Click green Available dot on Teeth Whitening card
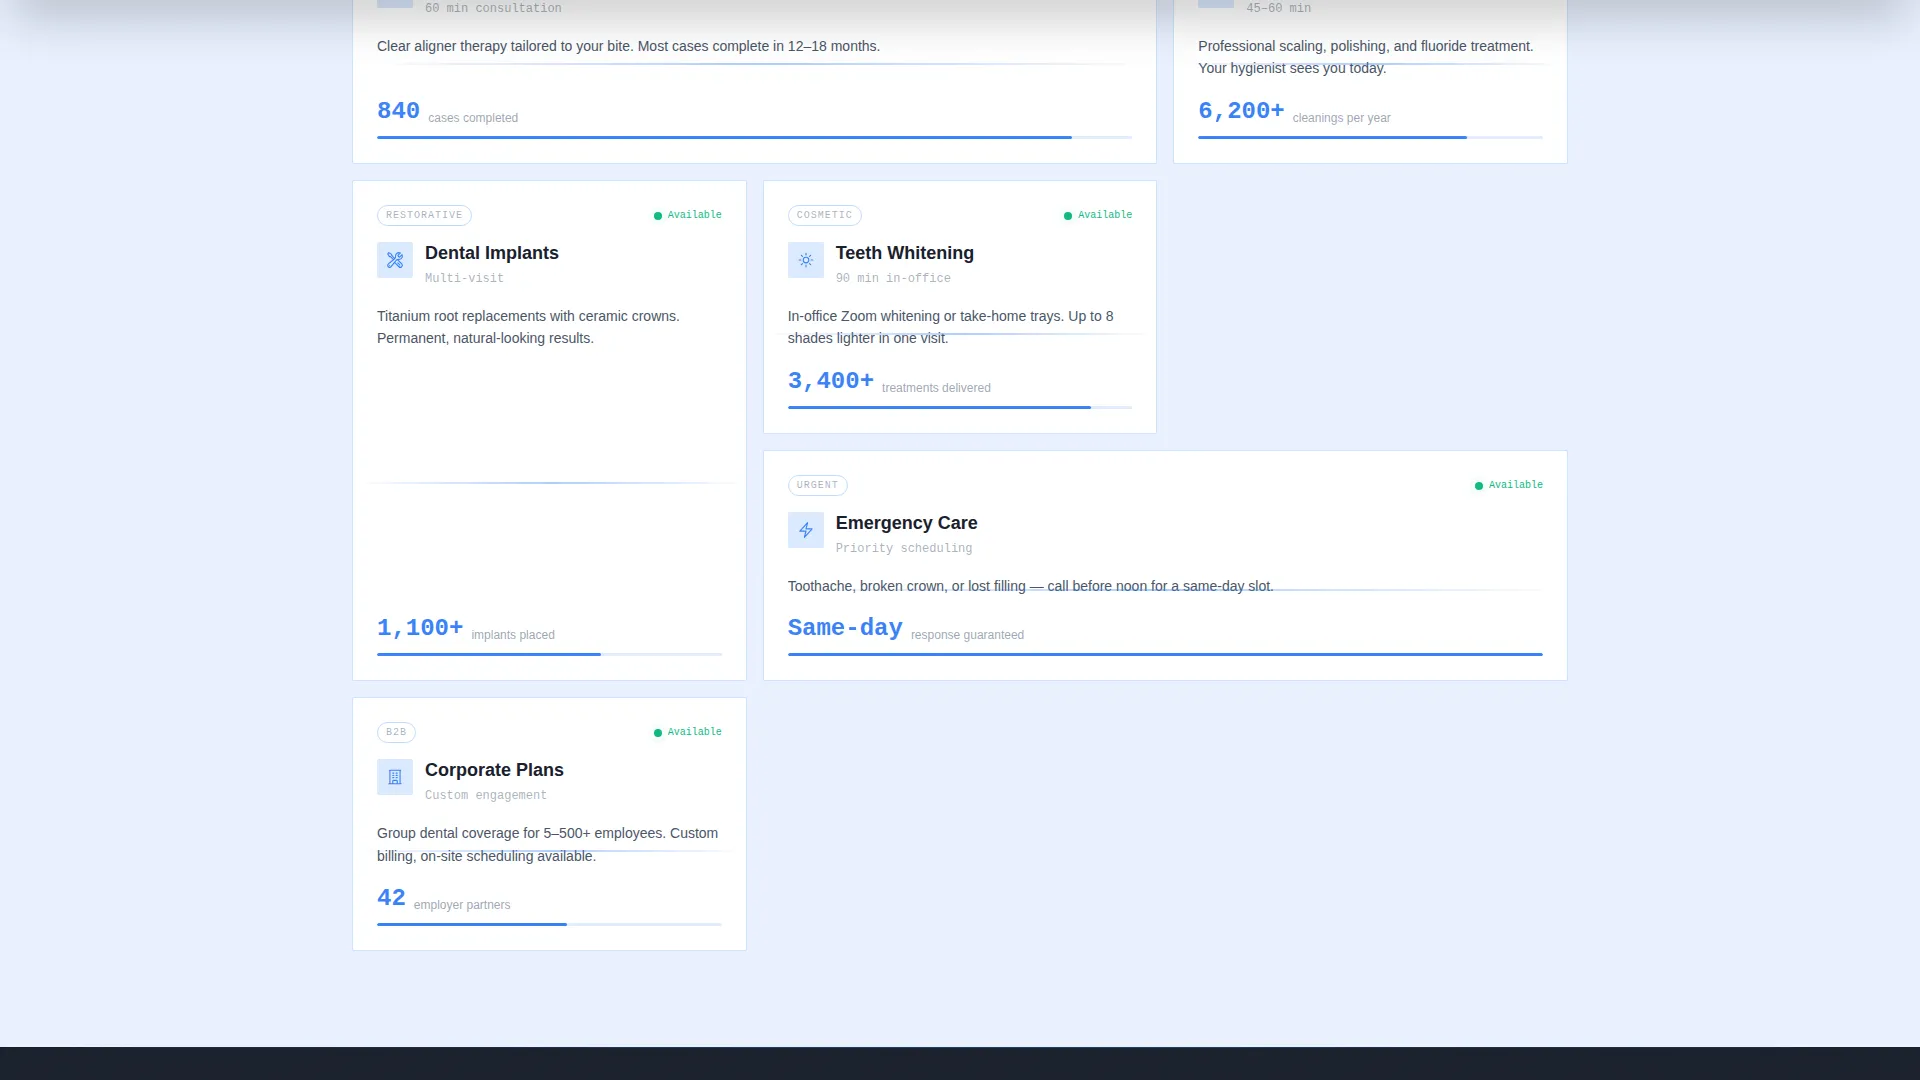This screenshot has width=1920, height=1080. point(1068,216)
